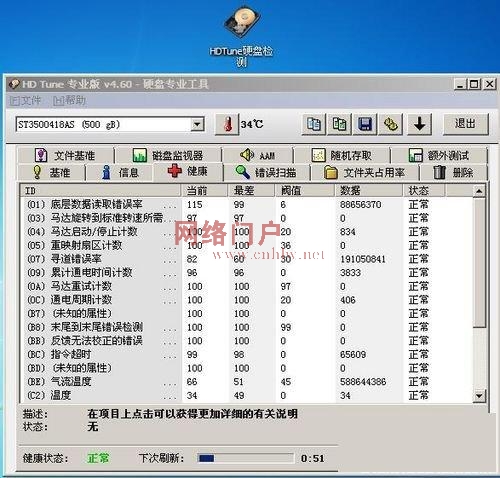This screenshot has width=500, height=478.
Task: Open options with the gears icon
Action: pyautogui.click(x=391, y=124)
